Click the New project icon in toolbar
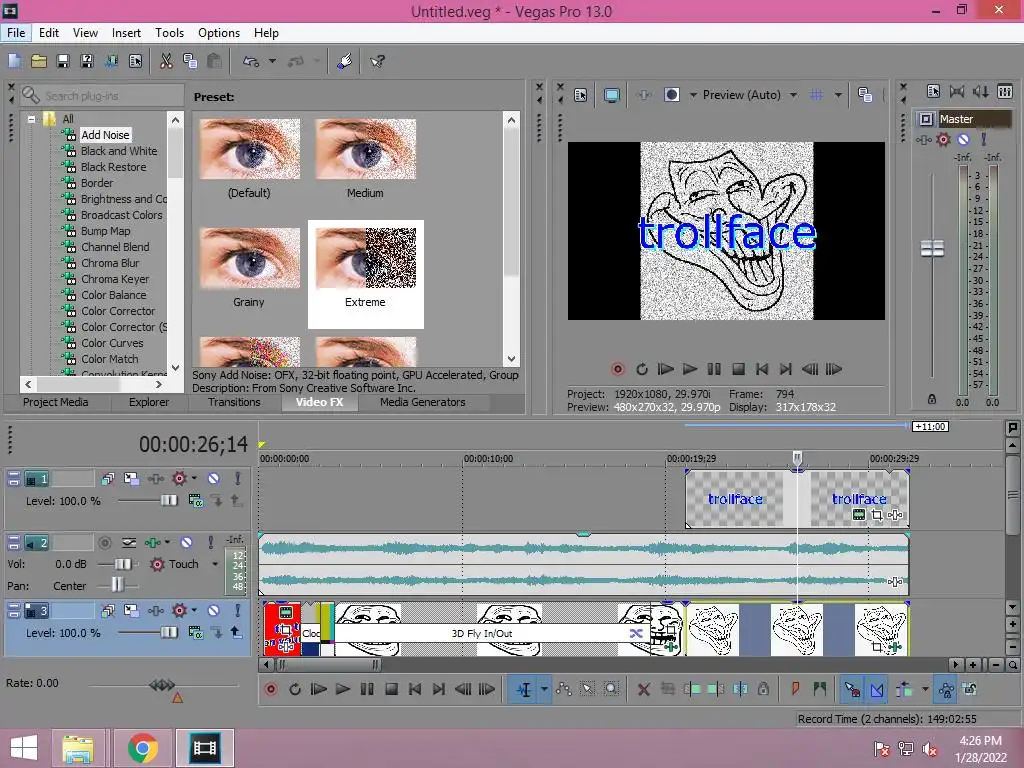The image size is (1024, 768). click(x=14, y=61)
